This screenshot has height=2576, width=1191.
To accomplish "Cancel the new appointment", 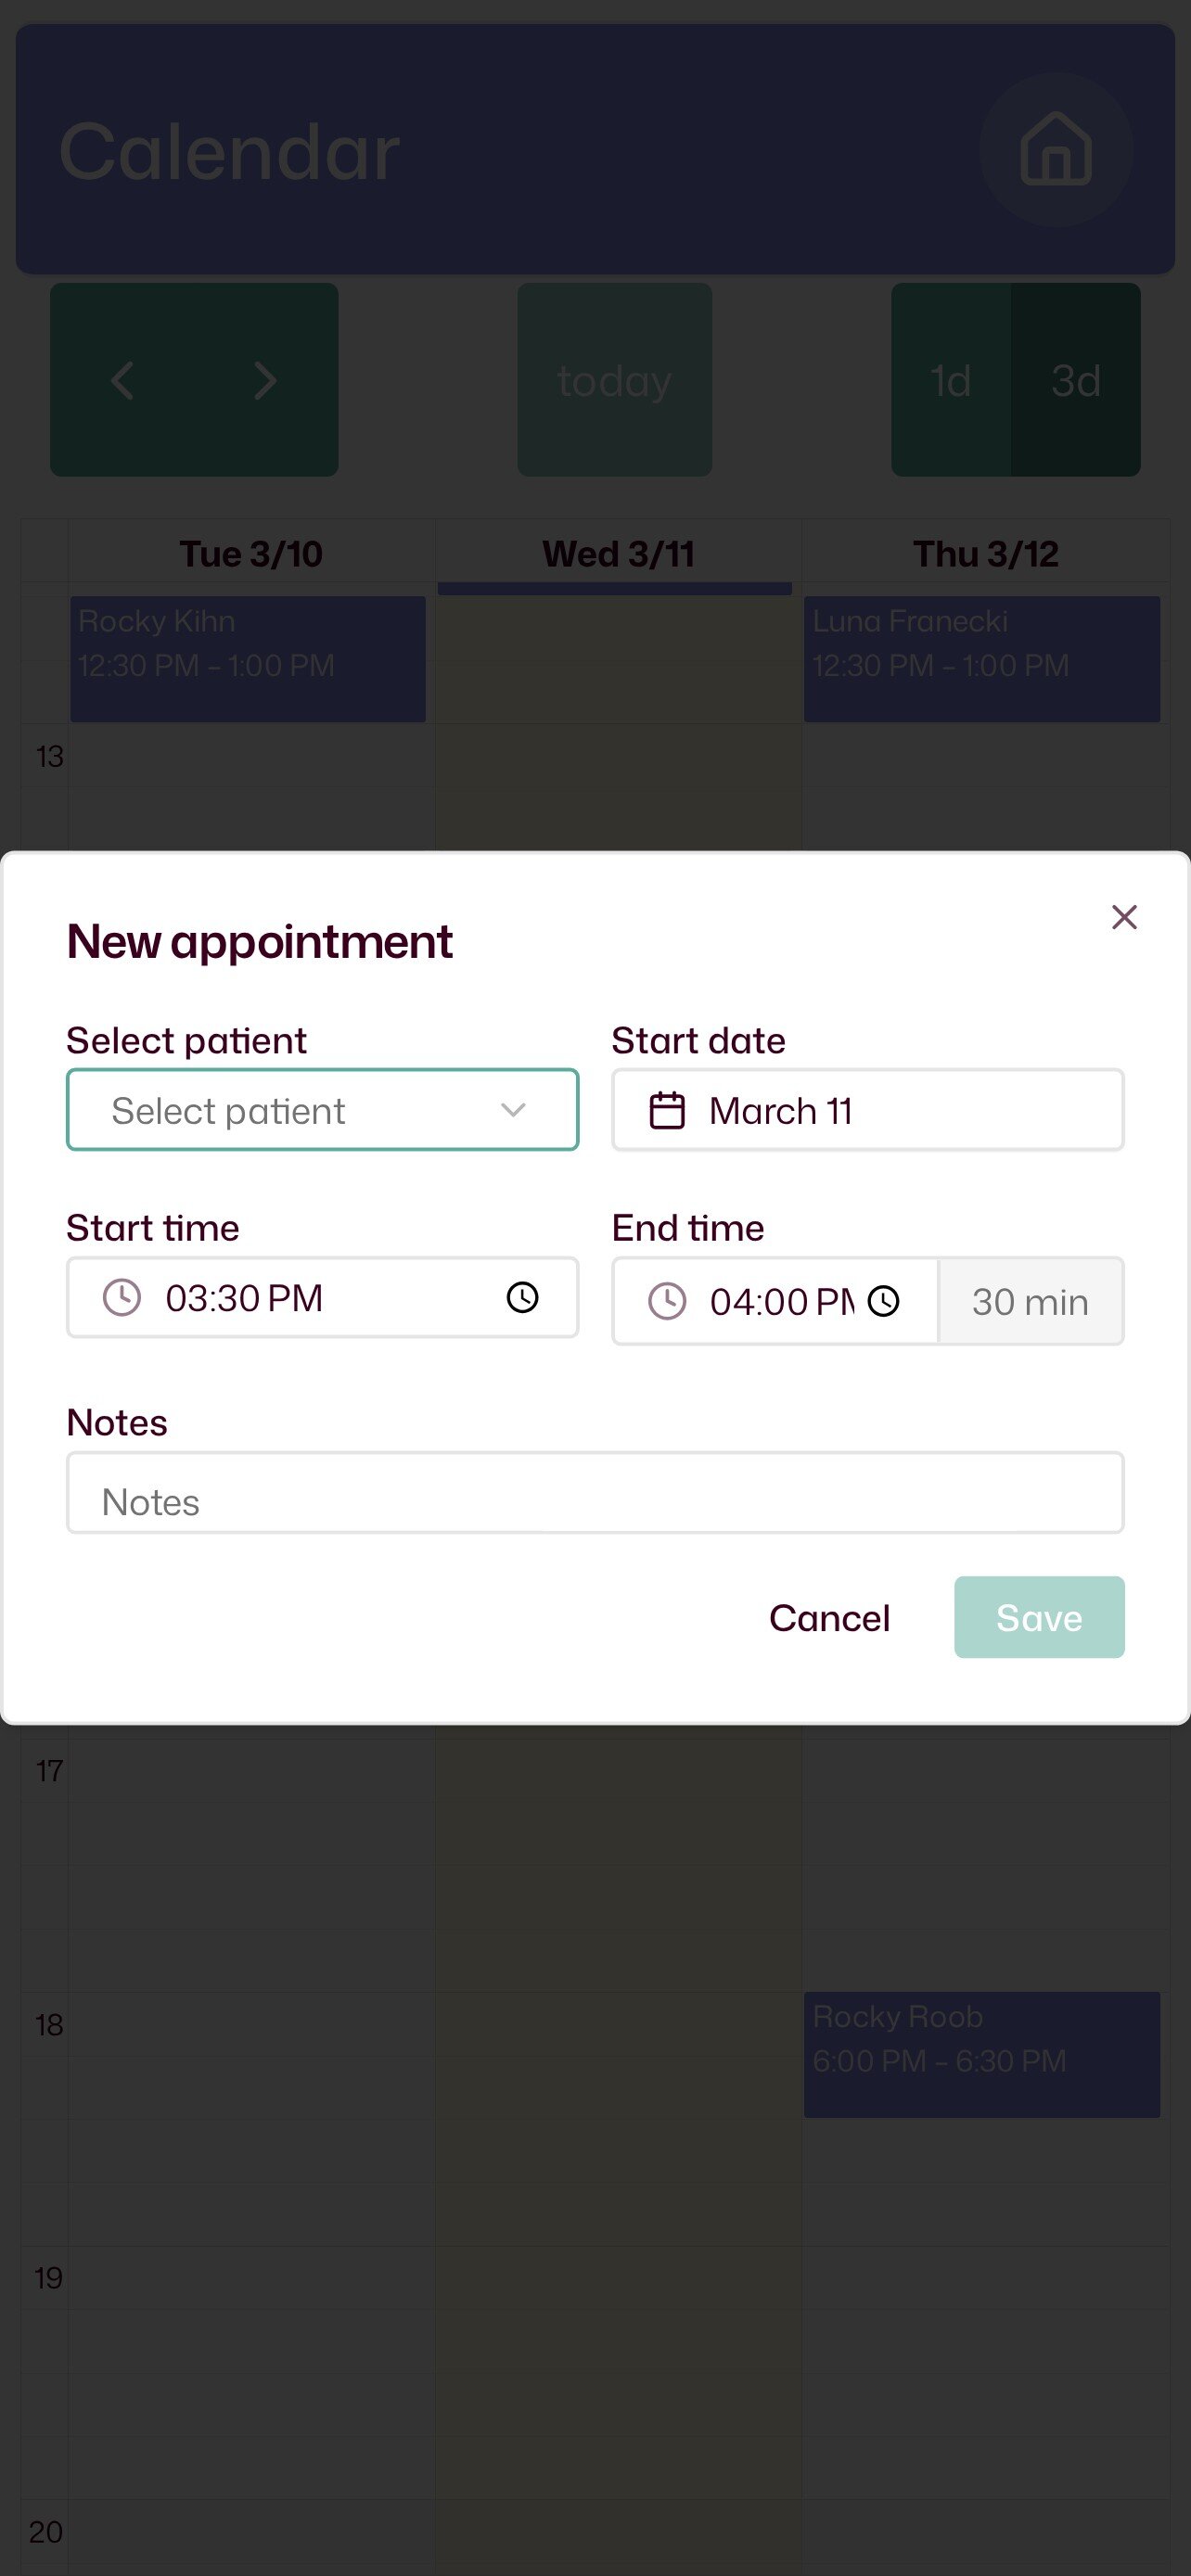I will pyautogui.click(x=829, y=1617).
